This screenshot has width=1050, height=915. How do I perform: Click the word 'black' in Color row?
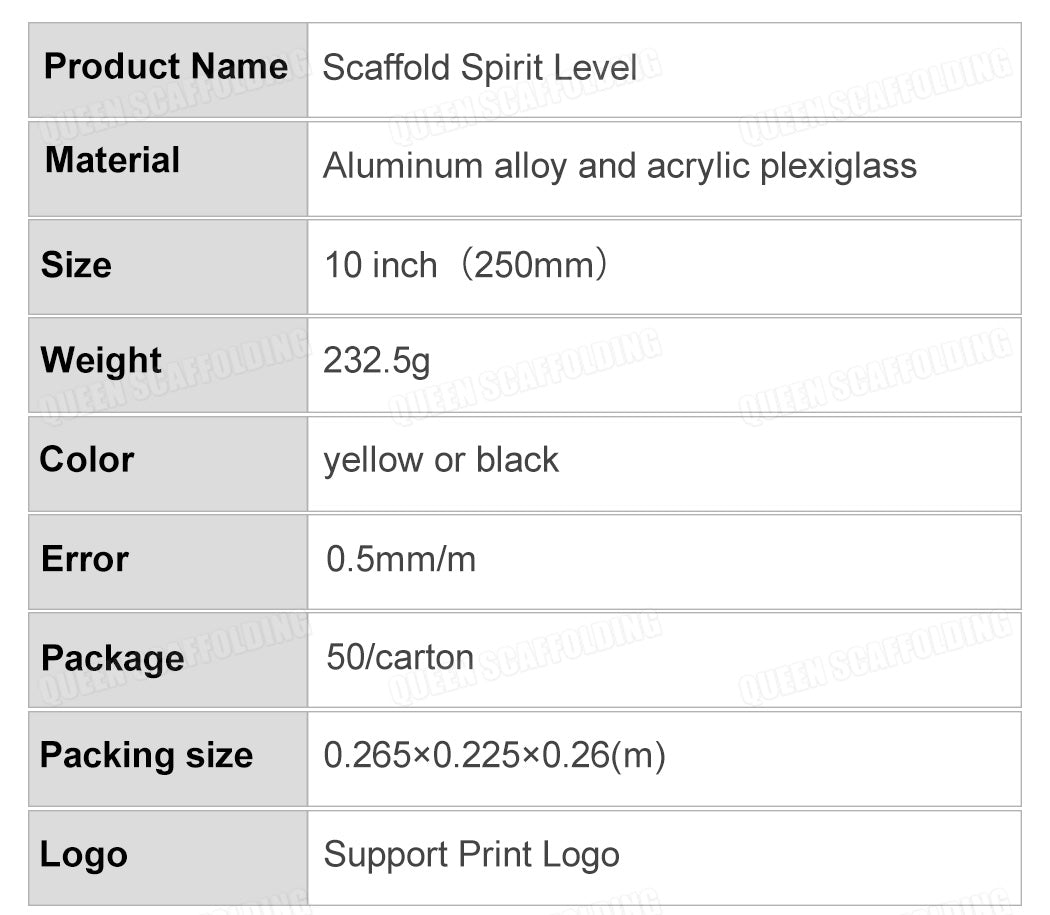(517, 460)
